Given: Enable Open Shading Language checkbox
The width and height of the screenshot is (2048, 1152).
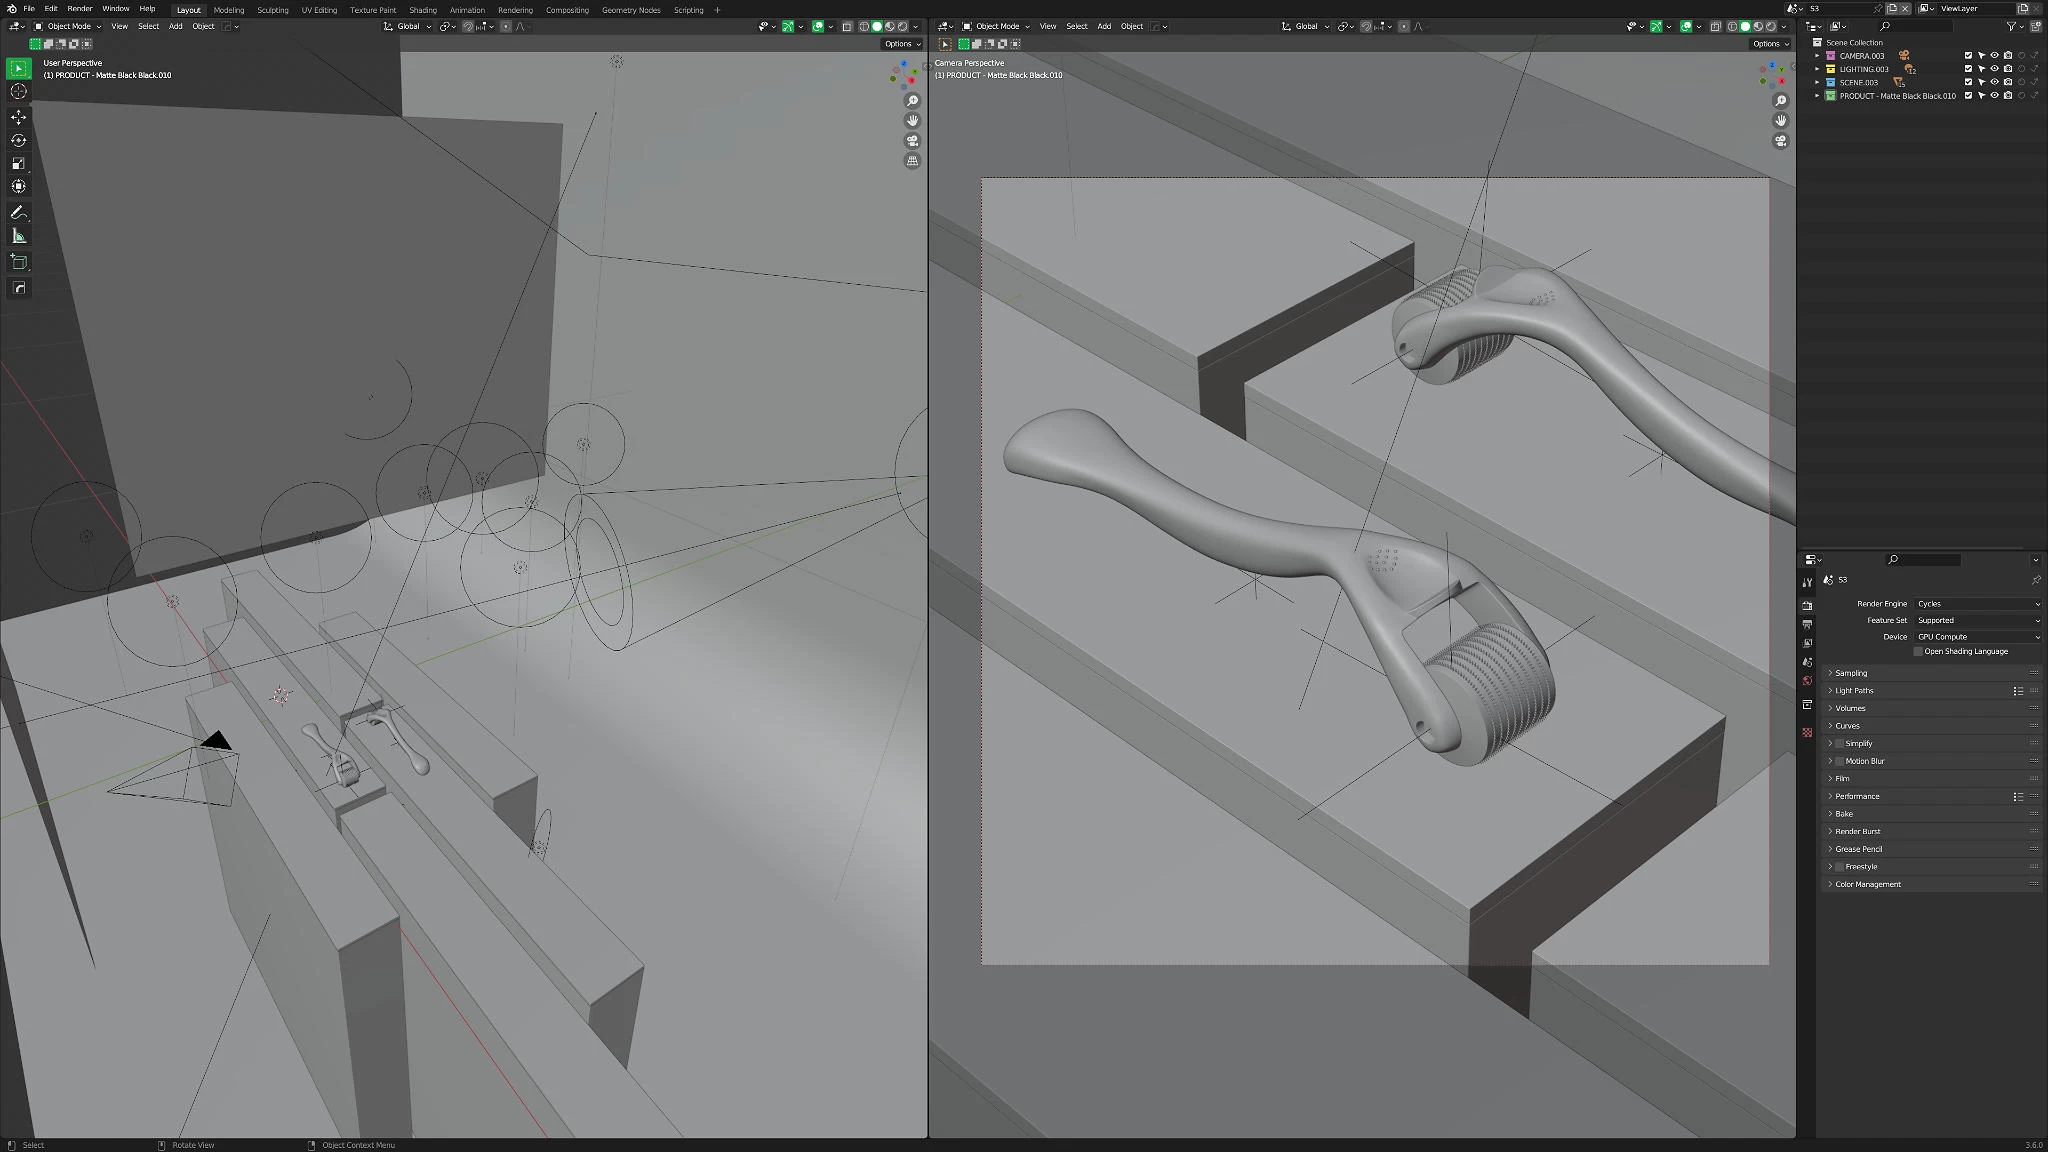Looking at the screenshot, I should click(x=1918, y=652).
